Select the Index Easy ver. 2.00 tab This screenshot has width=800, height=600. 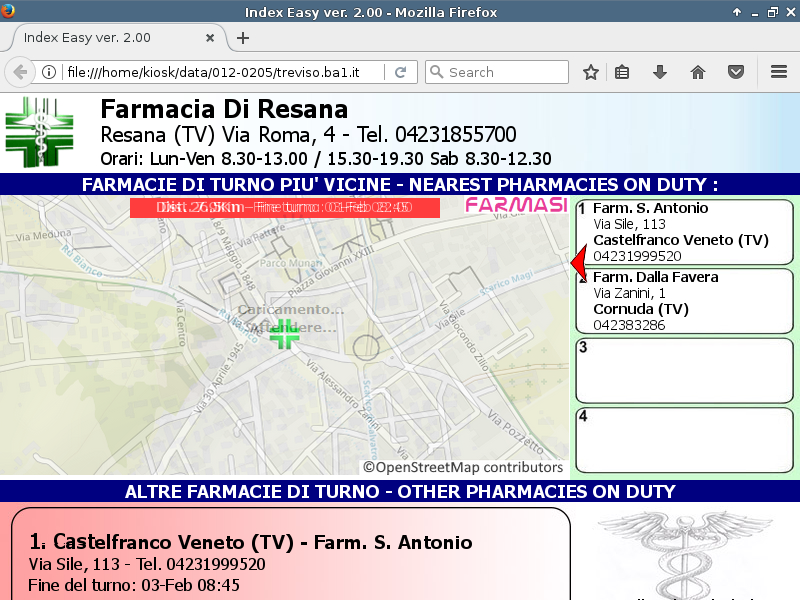[100, 38]
